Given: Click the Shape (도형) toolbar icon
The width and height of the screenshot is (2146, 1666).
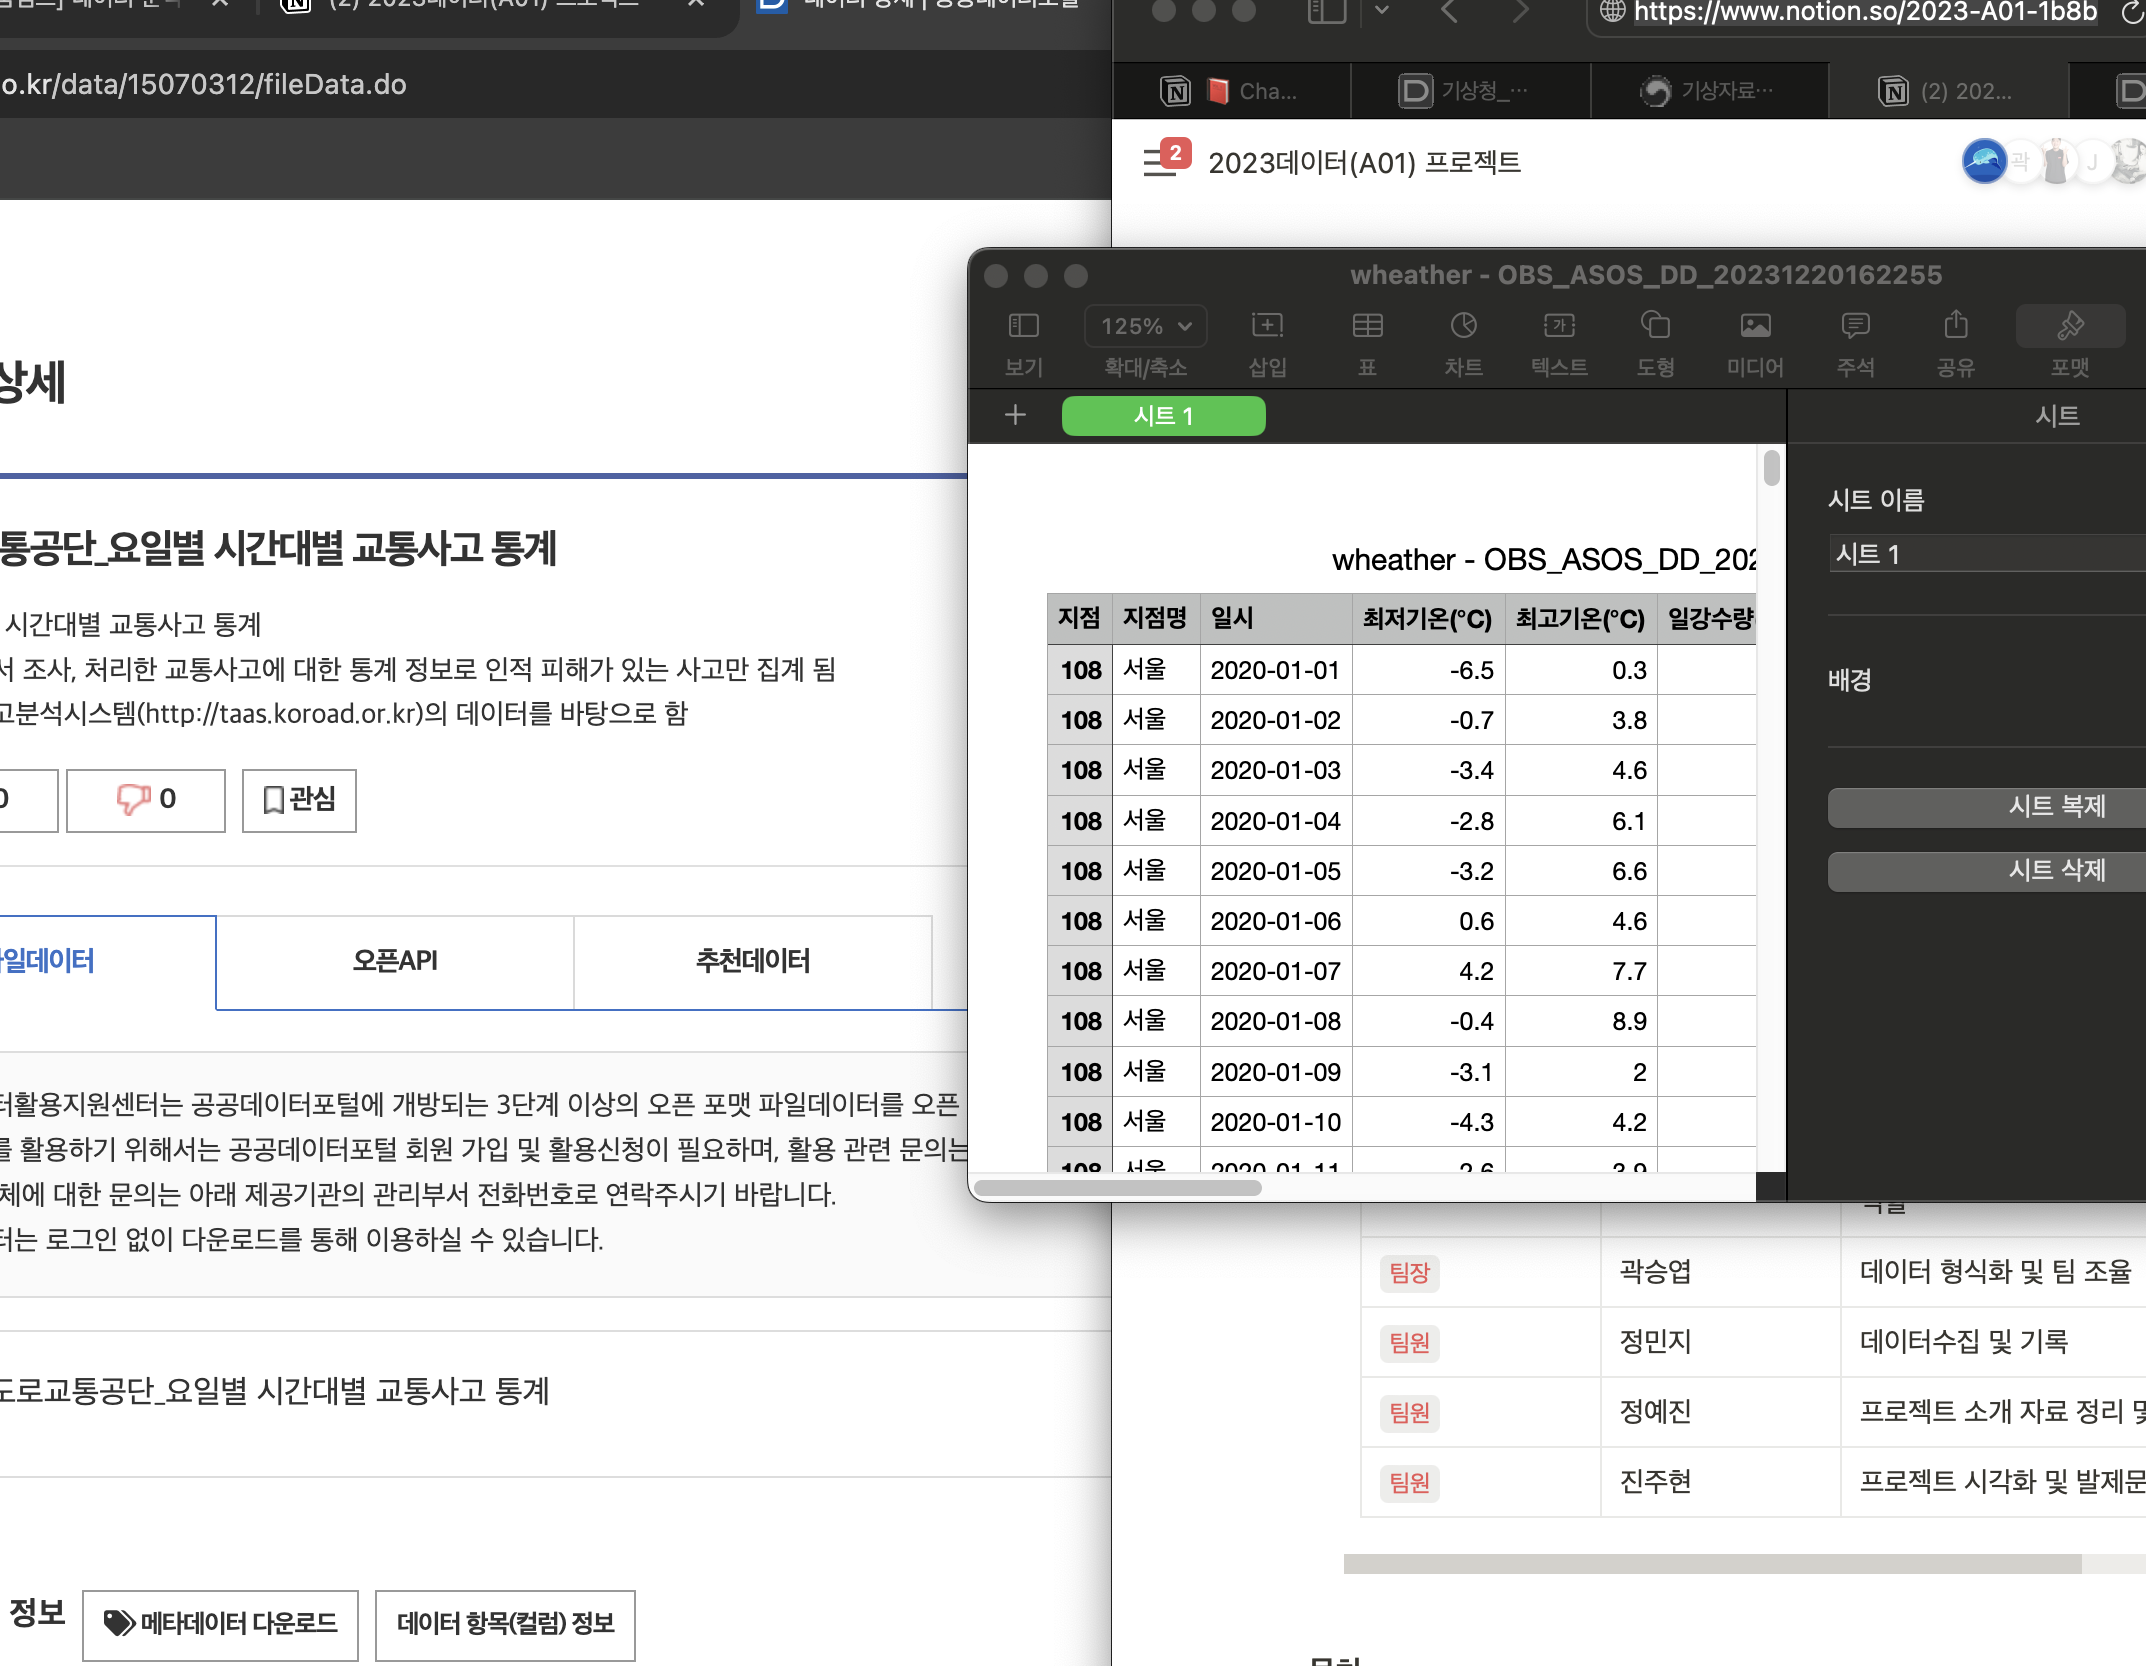Looking at the screenshot, I should [x=1655, y=326].
